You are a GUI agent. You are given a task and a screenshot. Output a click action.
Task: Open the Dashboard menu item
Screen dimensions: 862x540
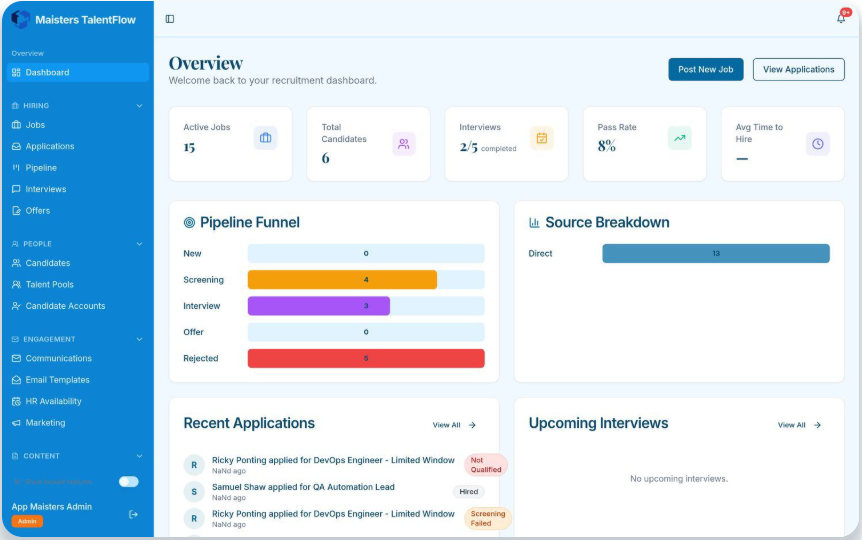[x=78, y=73]
